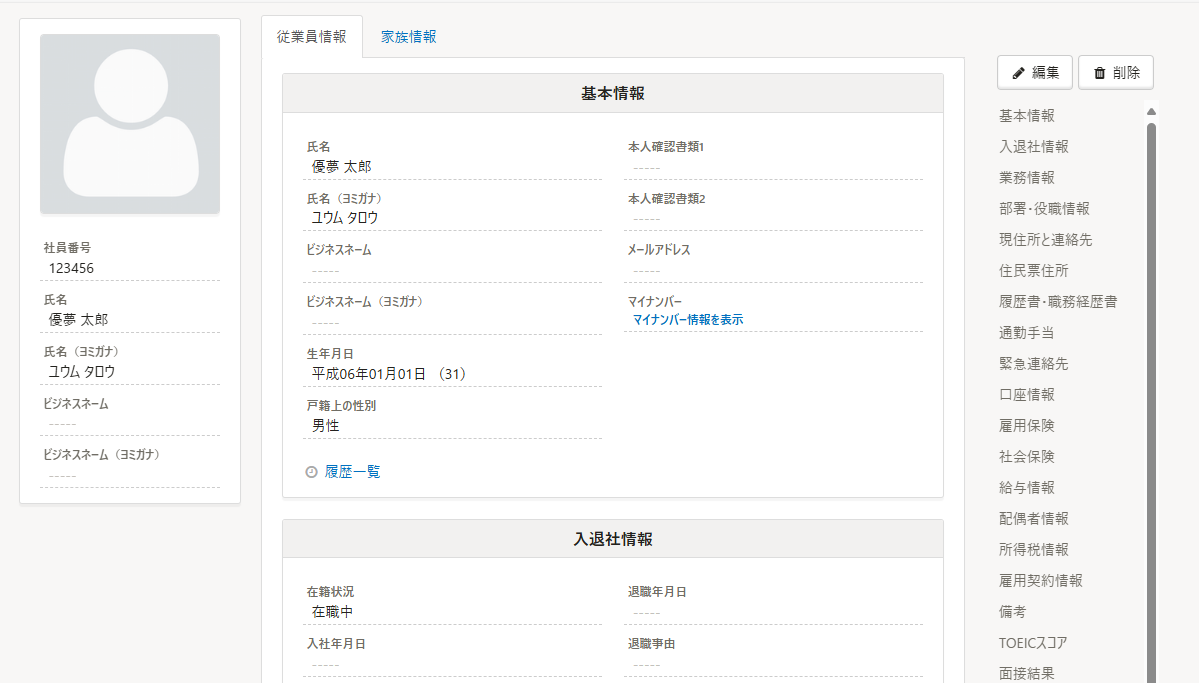Click the 入社年月日 field label

tap(336, 644)
